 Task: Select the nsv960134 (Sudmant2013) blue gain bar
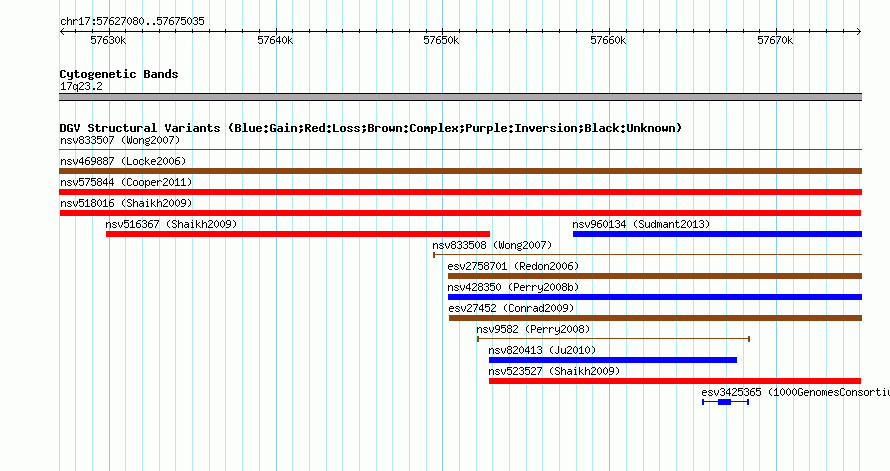tap(717, 234)
